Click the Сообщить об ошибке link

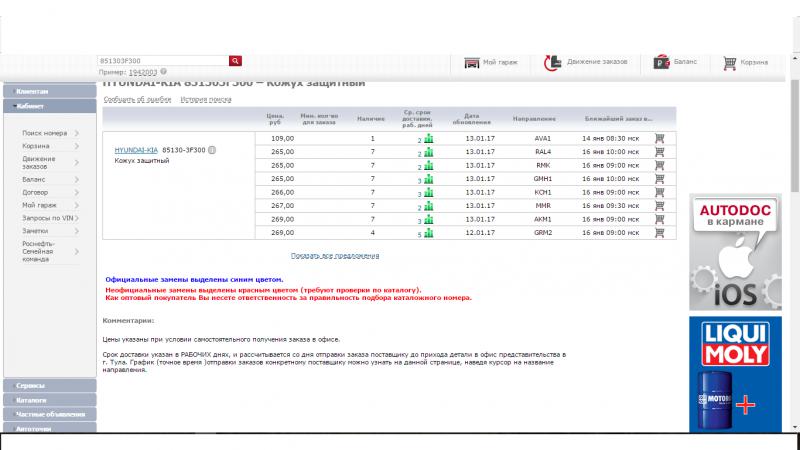[137, 99]
